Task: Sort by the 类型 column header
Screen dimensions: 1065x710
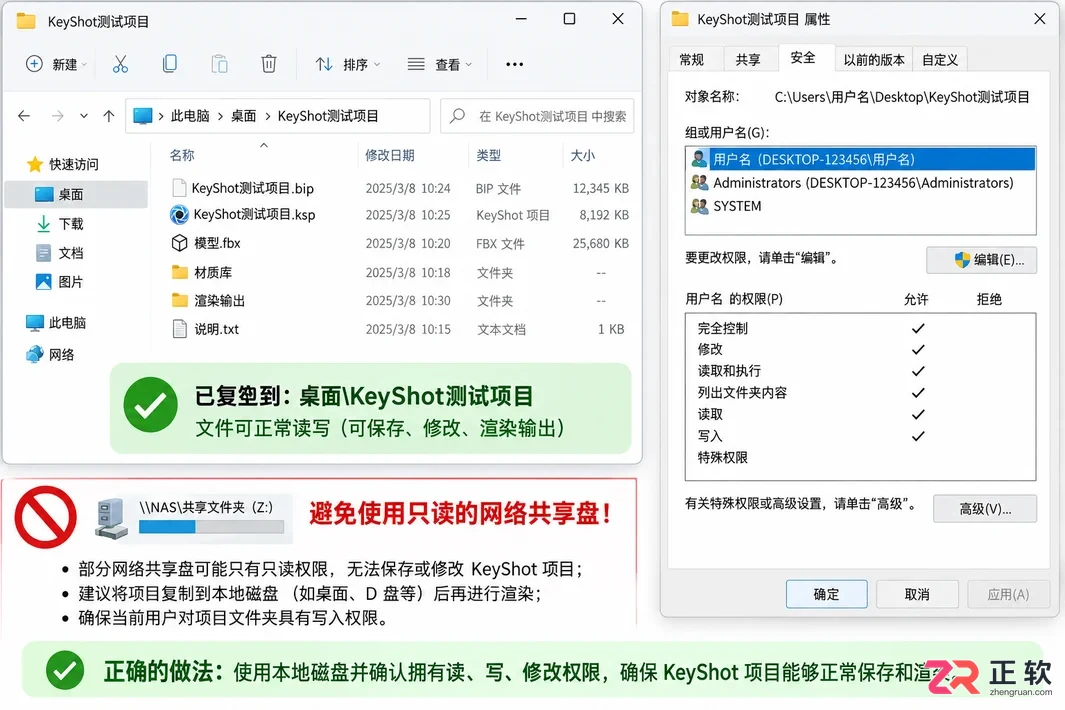Action: (488, 156)
